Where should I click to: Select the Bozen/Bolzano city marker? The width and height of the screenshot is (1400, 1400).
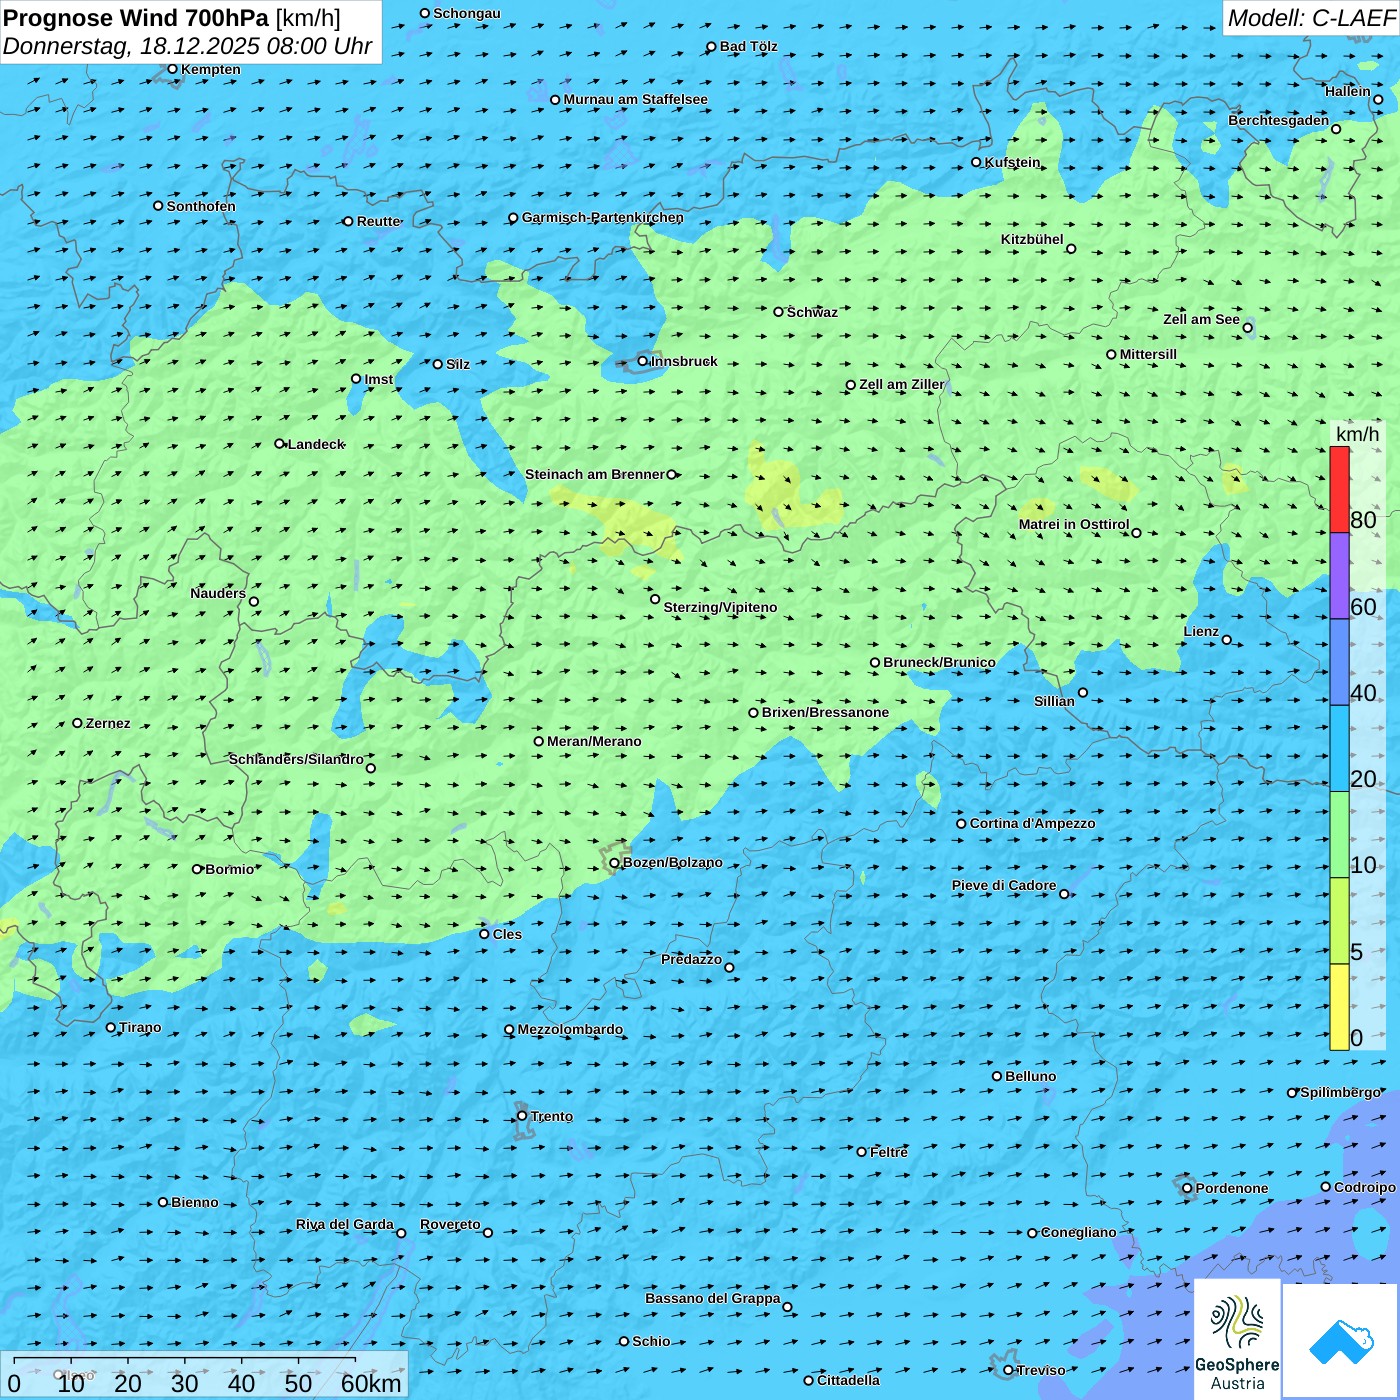click(x=614, y=863)
